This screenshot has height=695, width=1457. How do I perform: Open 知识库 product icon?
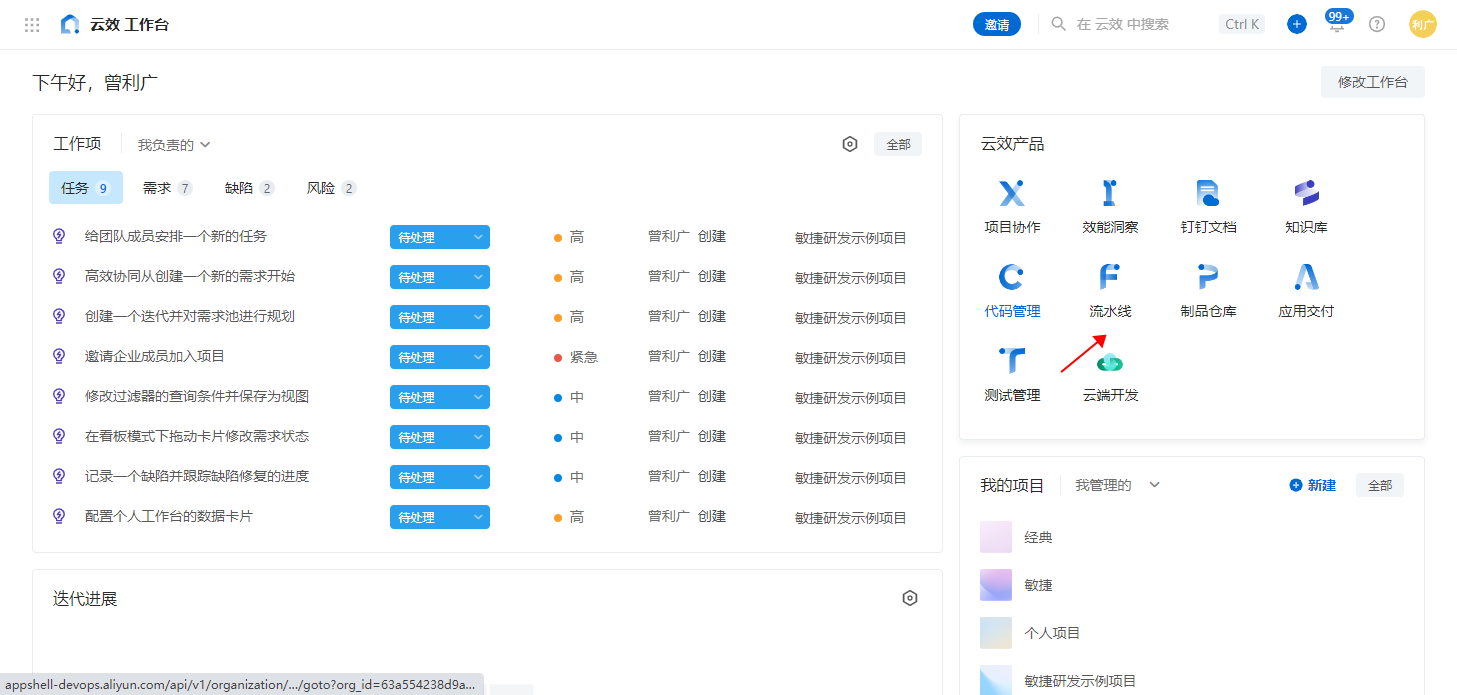tap(1306, 193)
